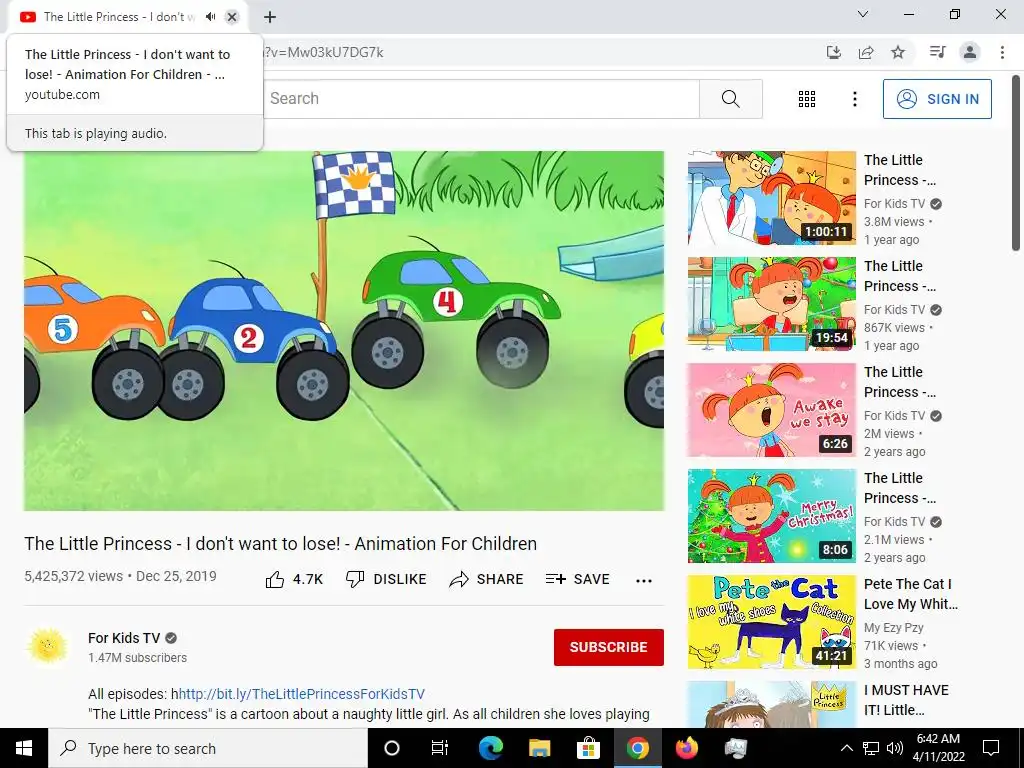Open the Chrome profile avatar

click(970, 52)
